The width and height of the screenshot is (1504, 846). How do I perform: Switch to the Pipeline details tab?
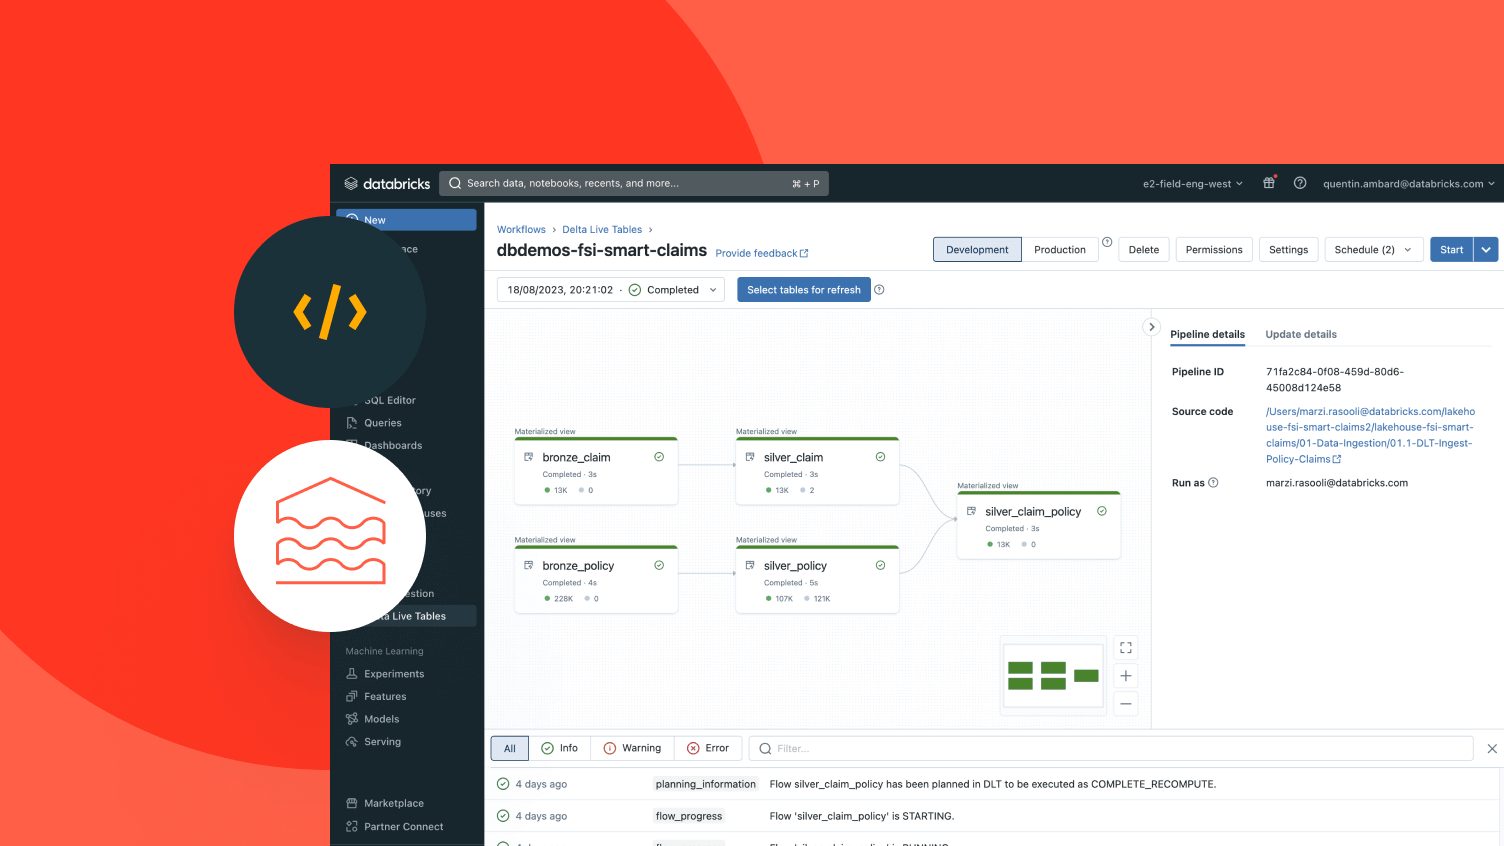click(1207, 335)
